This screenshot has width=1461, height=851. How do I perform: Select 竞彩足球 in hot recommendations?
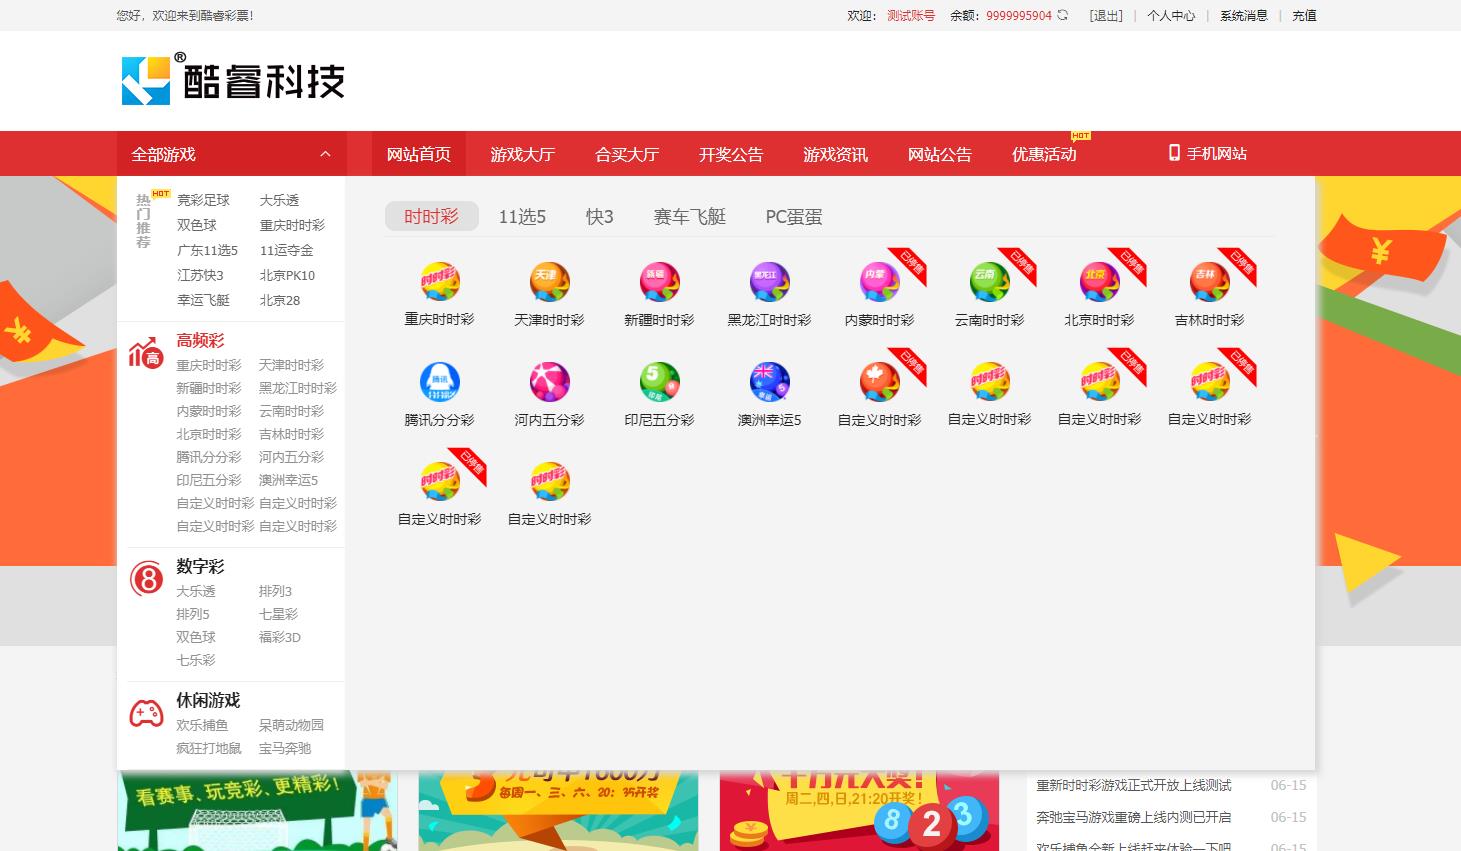[x=203, y=200]
